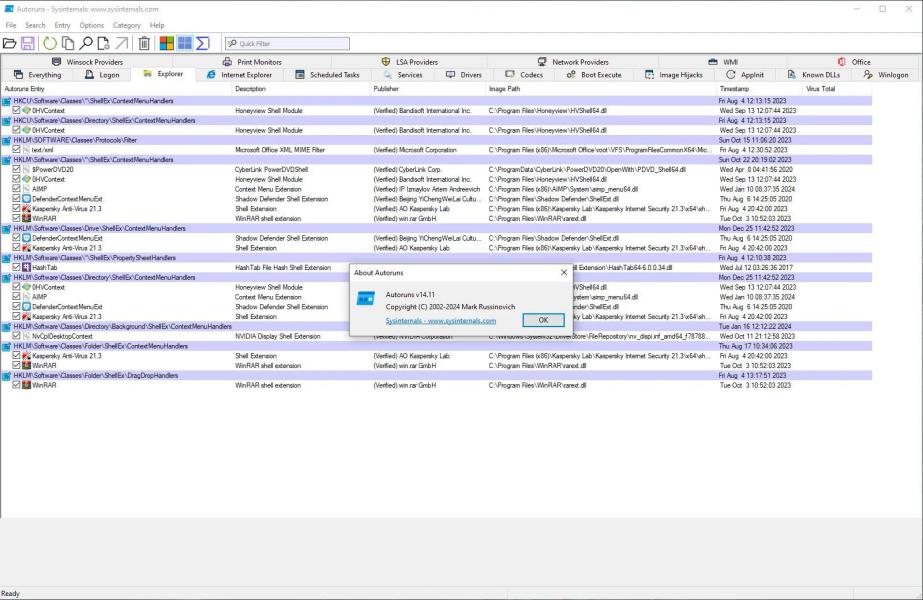Switch to the Internet Explorer tab
923x600 pixels.
(x=239, y=75)
